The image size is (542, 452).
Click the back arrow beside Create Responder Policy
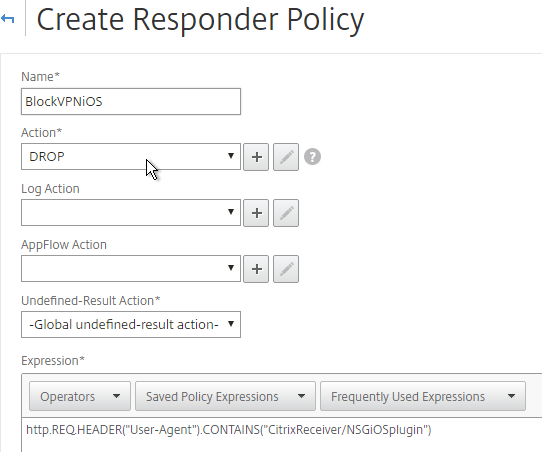(8, 19)
